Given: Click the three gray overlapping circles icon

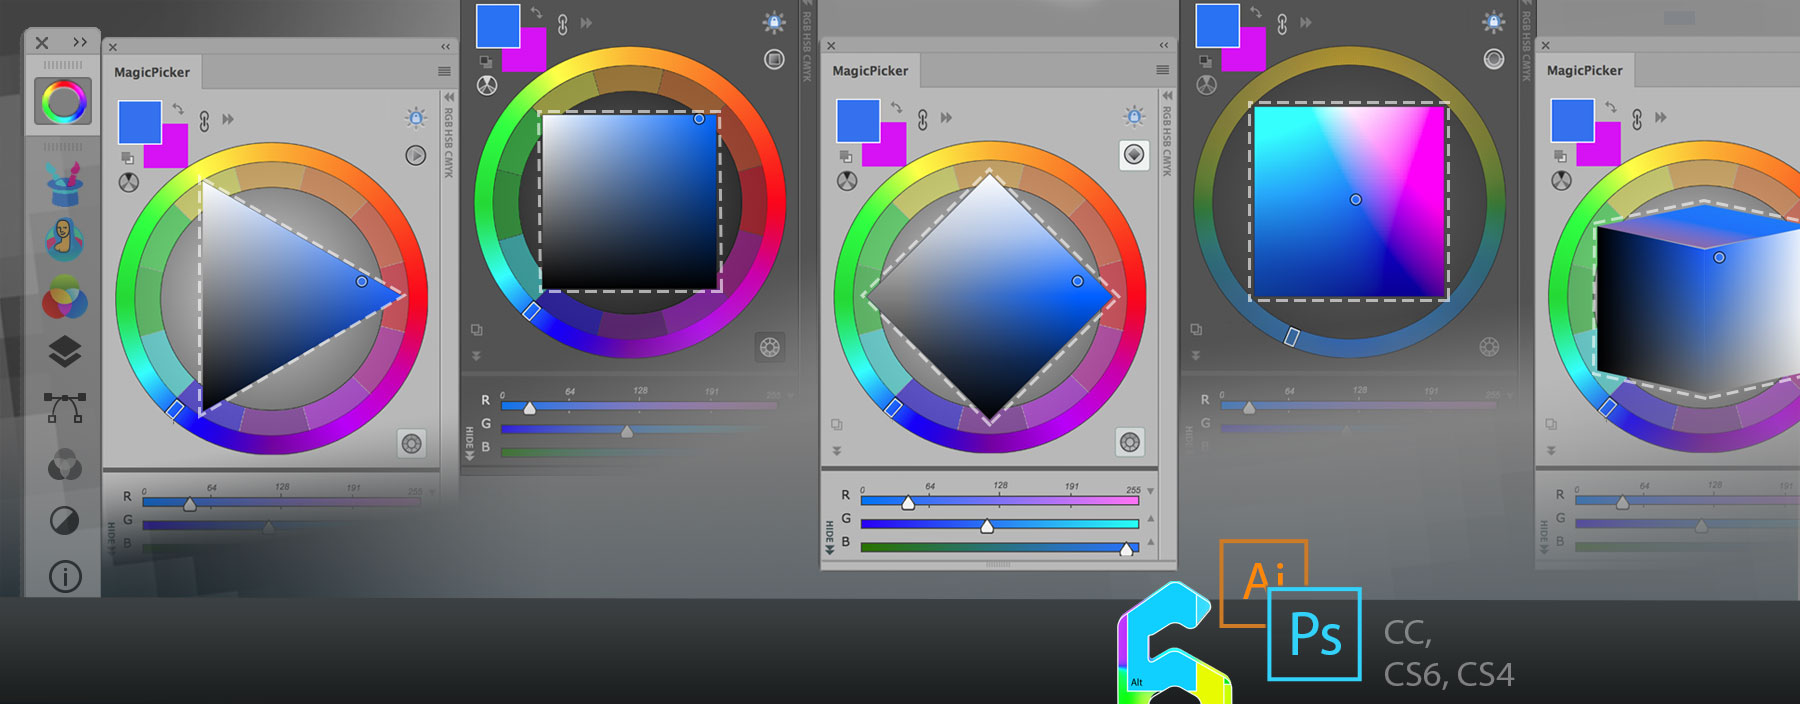Looking at the screenshot, I should coord(64,465).
